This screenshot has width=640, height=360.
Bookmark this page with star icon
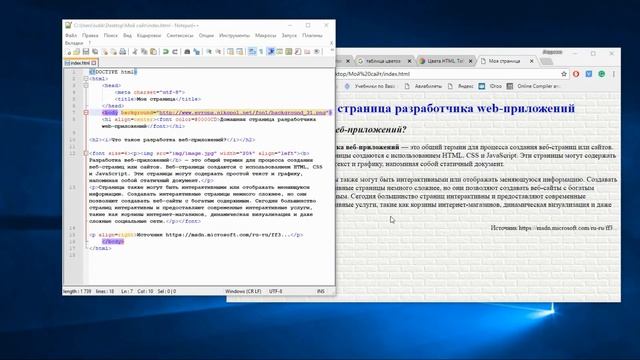pos(564,74)
